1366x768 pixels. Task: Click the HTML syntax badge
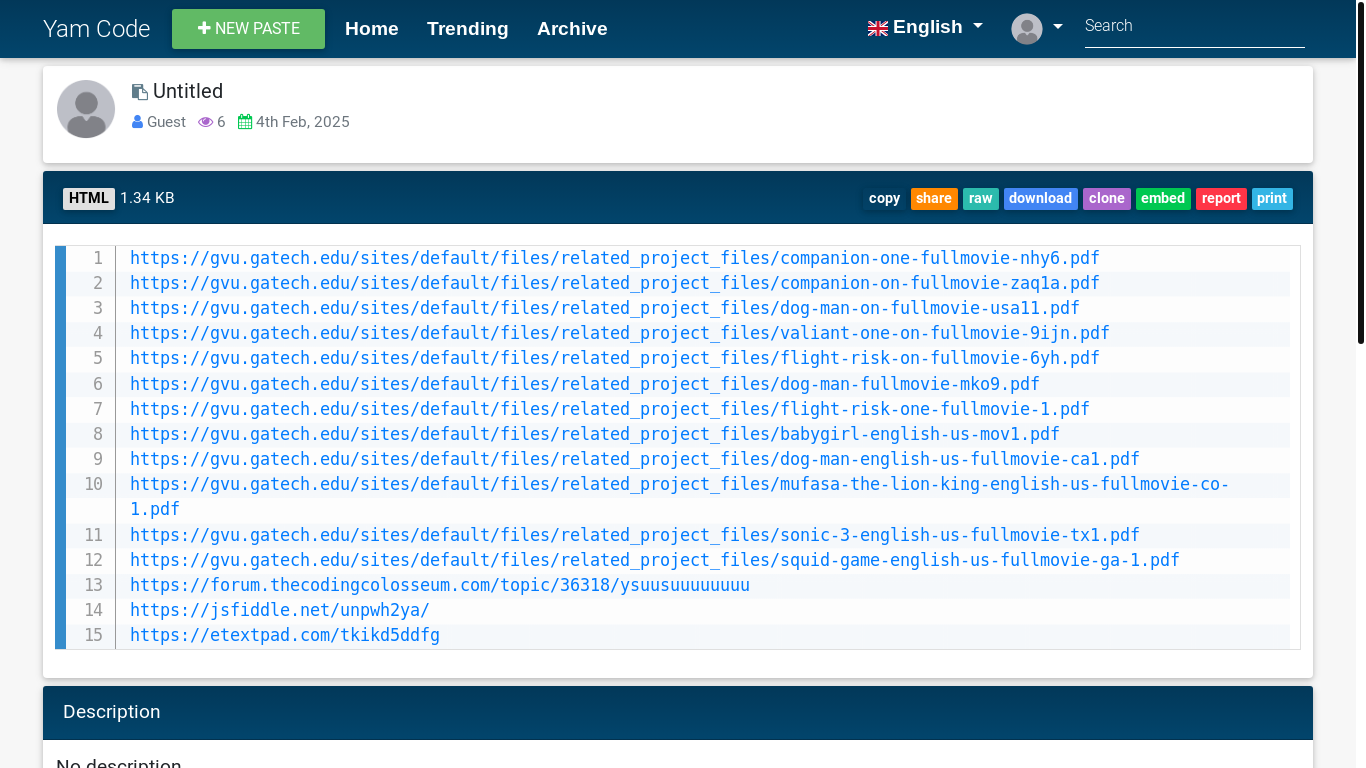(x=89, y=198)
